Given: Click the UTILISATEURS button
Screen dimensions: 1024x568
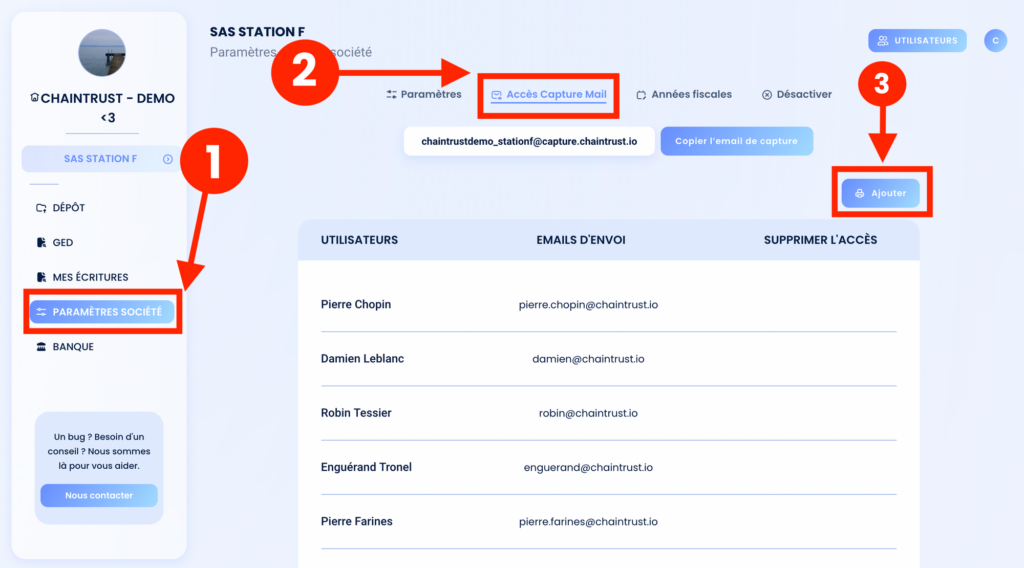Looking at the screenshot, I should [917, 40].
